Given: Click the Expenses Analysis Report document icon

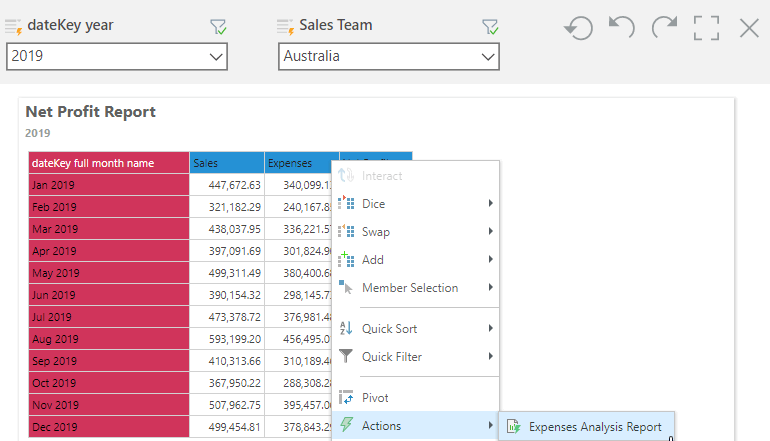Looking at the screenshot, I should point(513,426).
